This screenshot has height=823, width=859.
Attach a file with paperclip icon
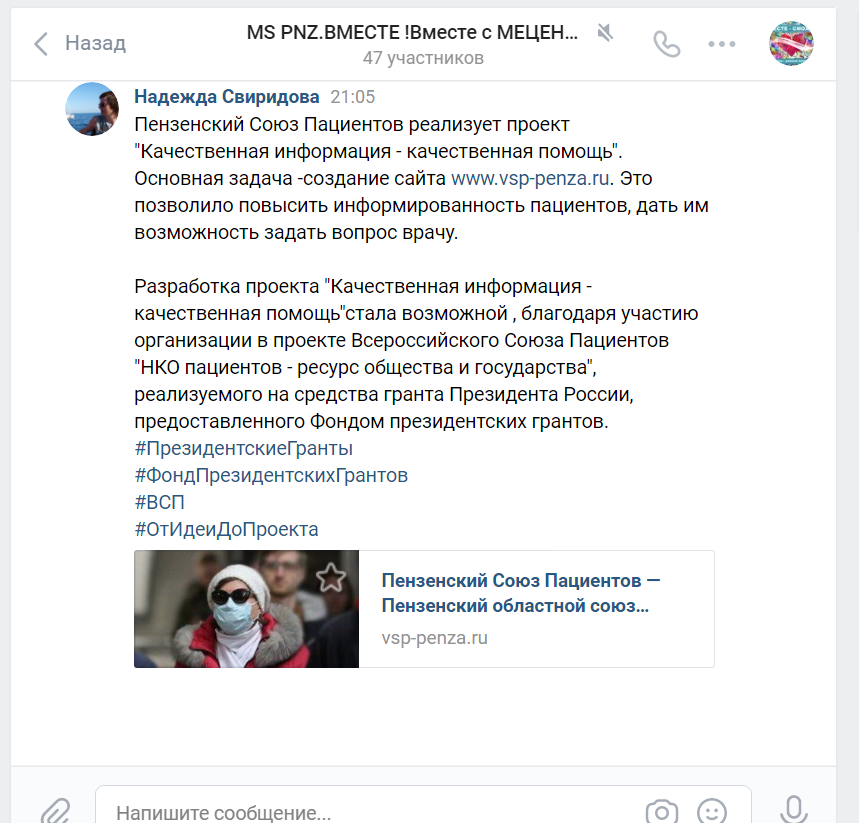55,811
